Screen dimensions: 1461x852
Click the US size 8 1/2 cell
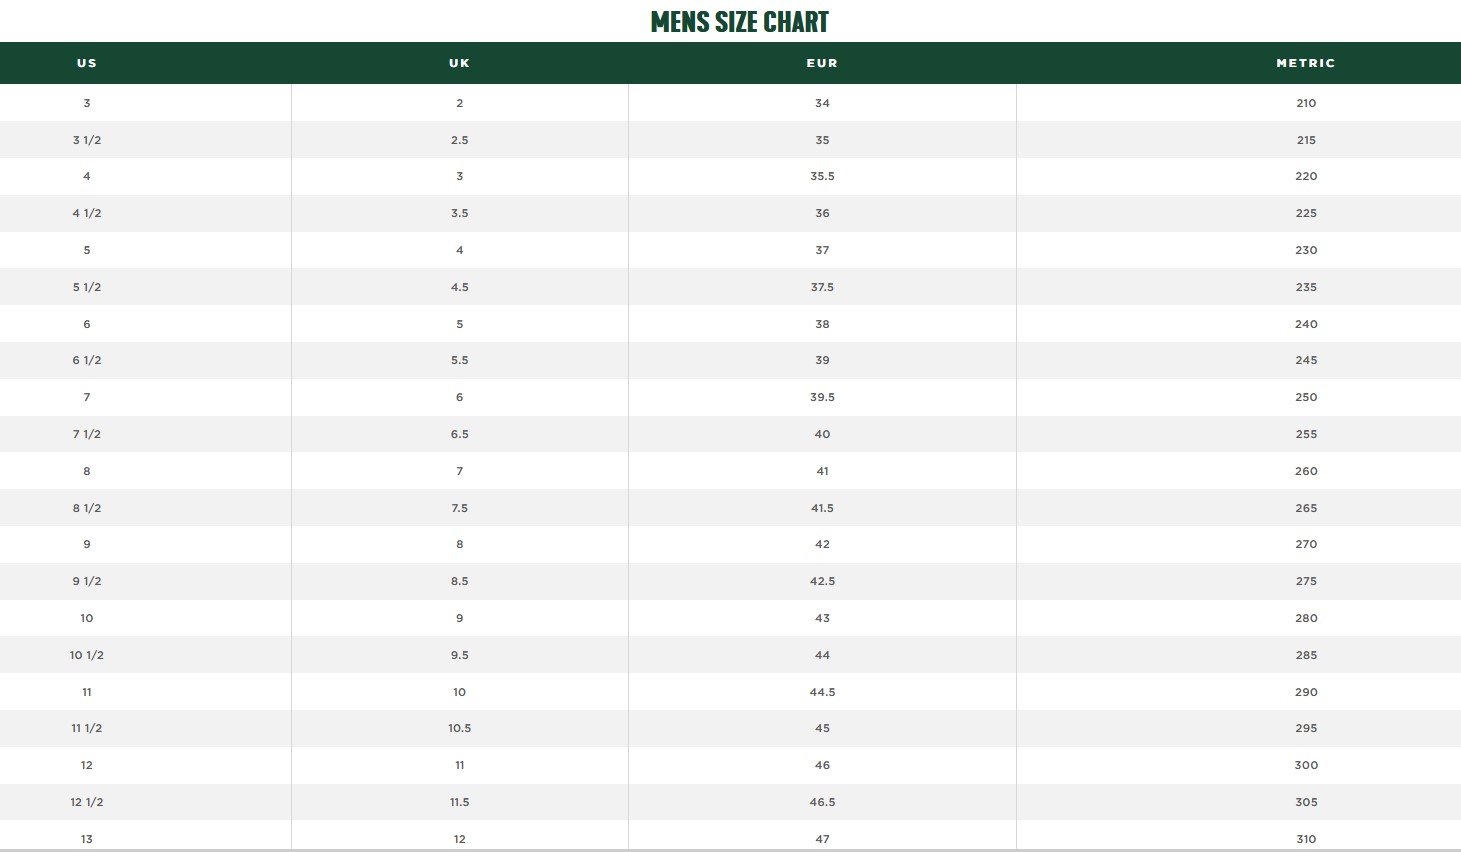coord(87,508)
